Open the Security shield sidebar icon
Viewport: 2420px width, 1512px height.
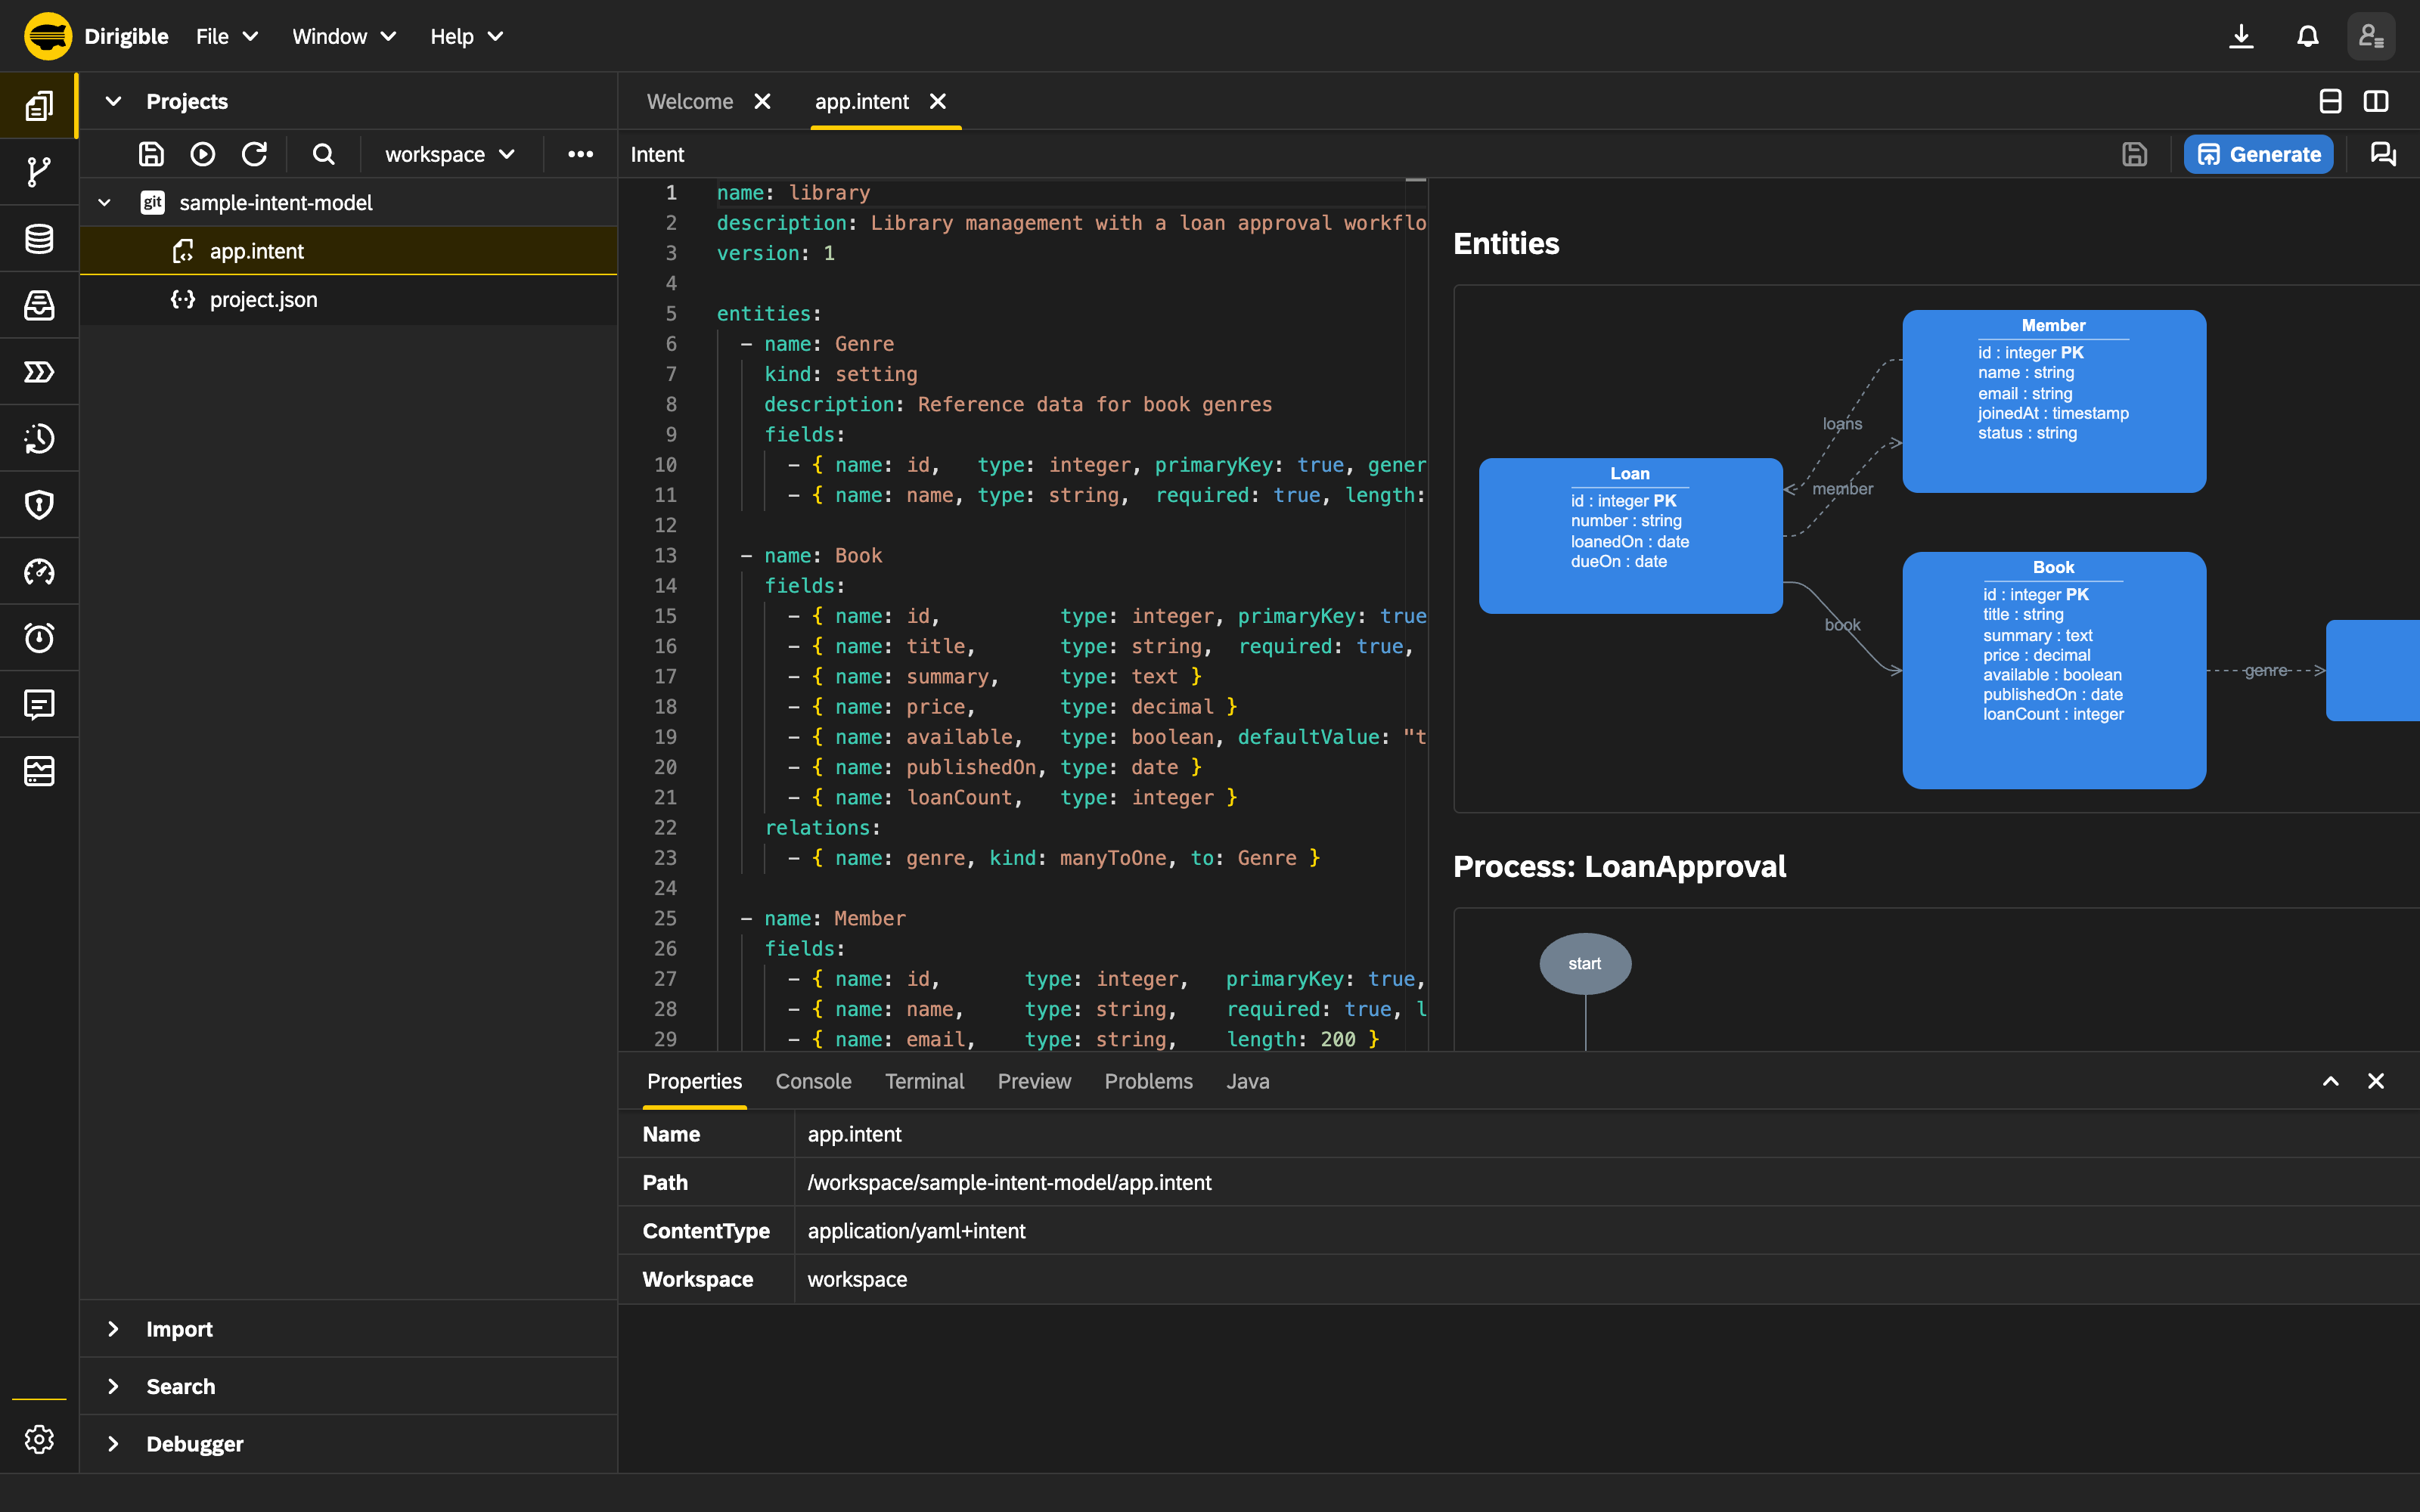coord(39,505)
